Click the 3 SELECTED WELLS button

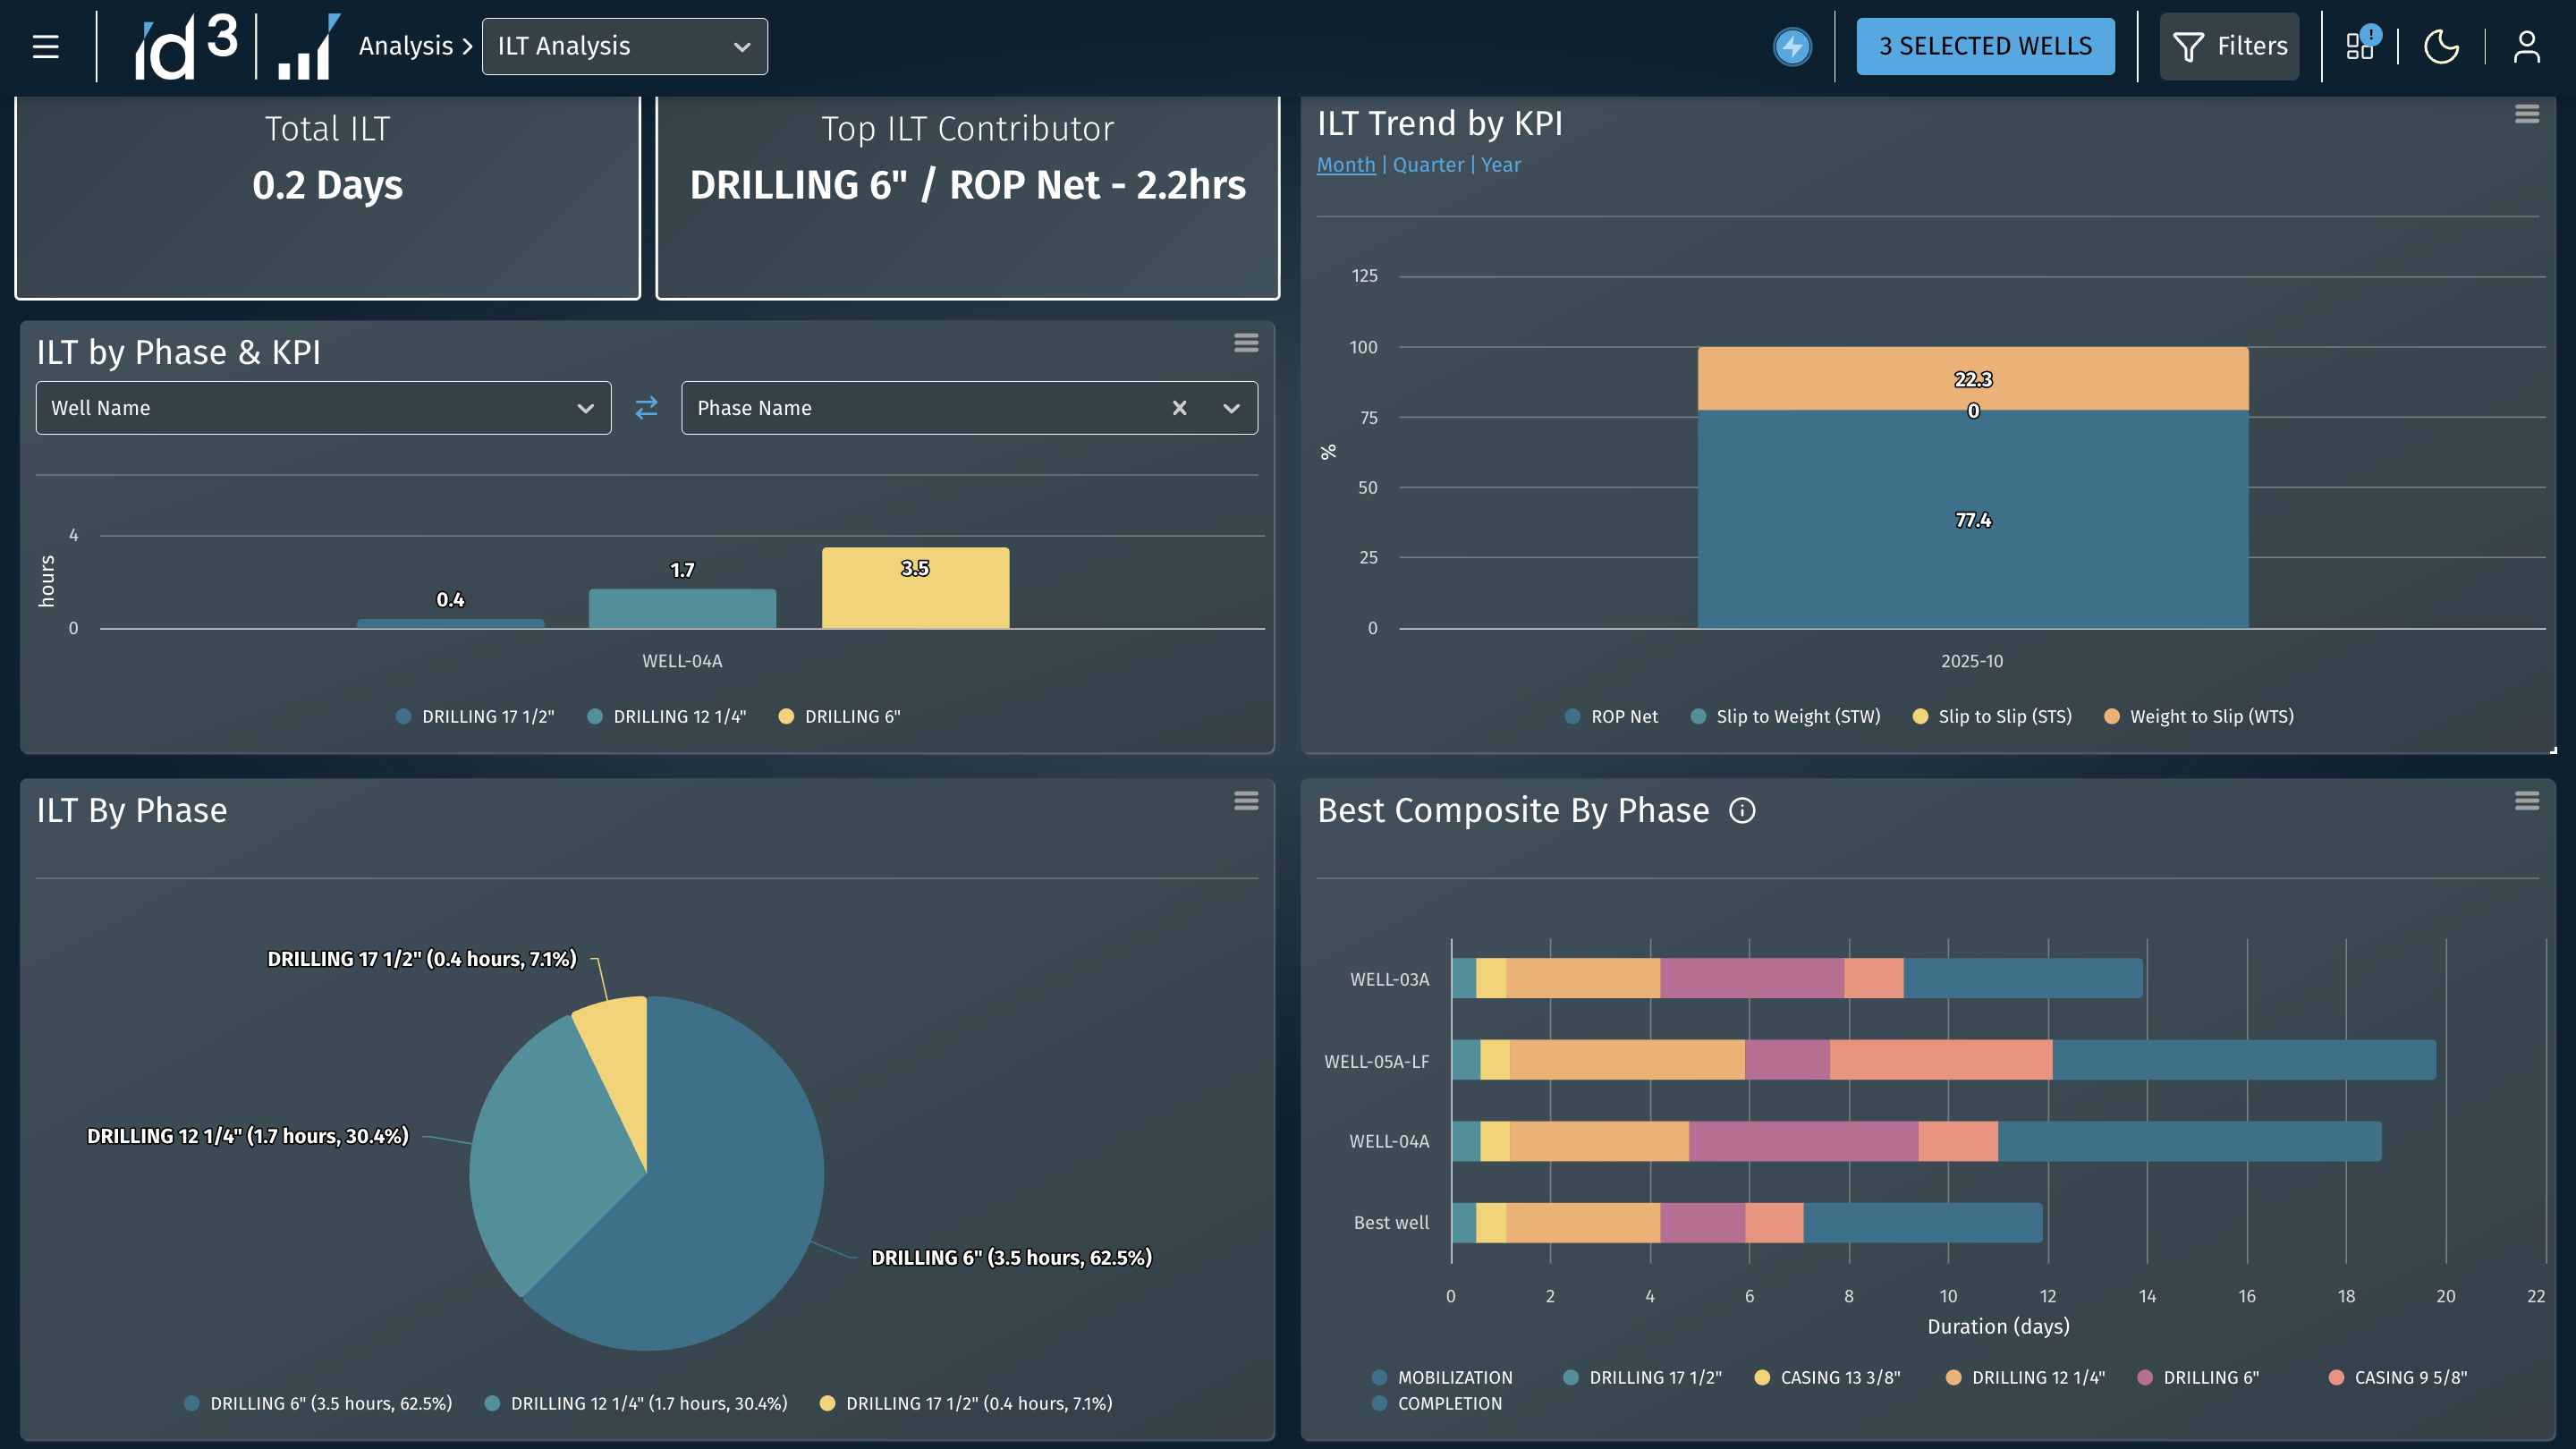coord(1985,46)
